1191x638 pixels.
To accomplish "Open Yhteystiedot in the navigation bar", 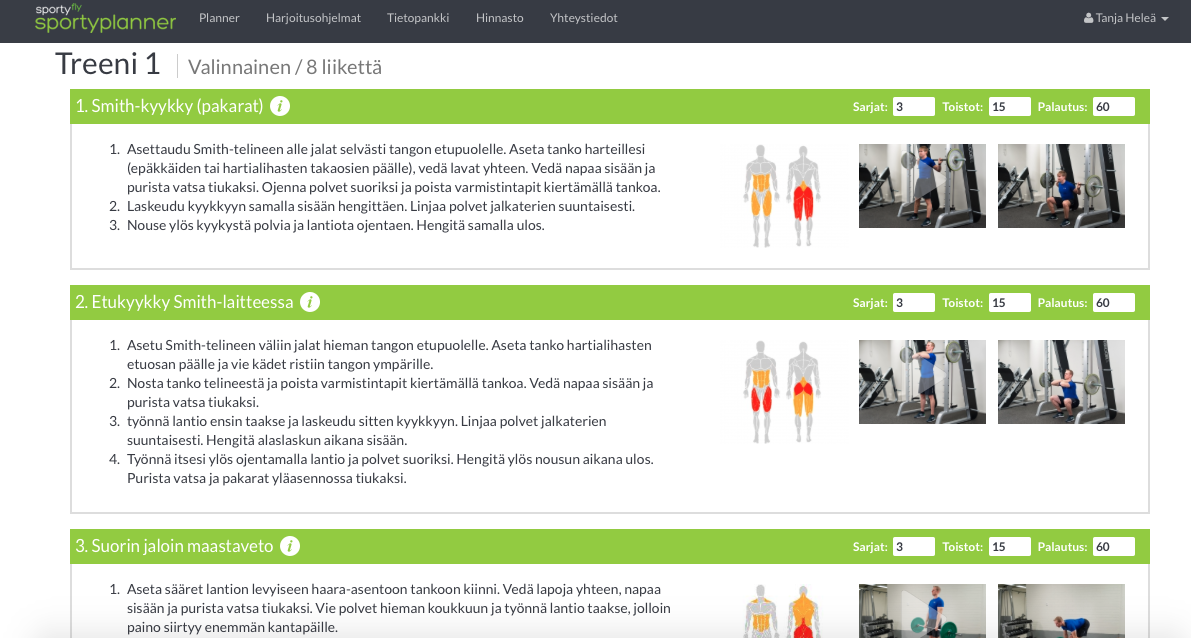I will point(583,17).
